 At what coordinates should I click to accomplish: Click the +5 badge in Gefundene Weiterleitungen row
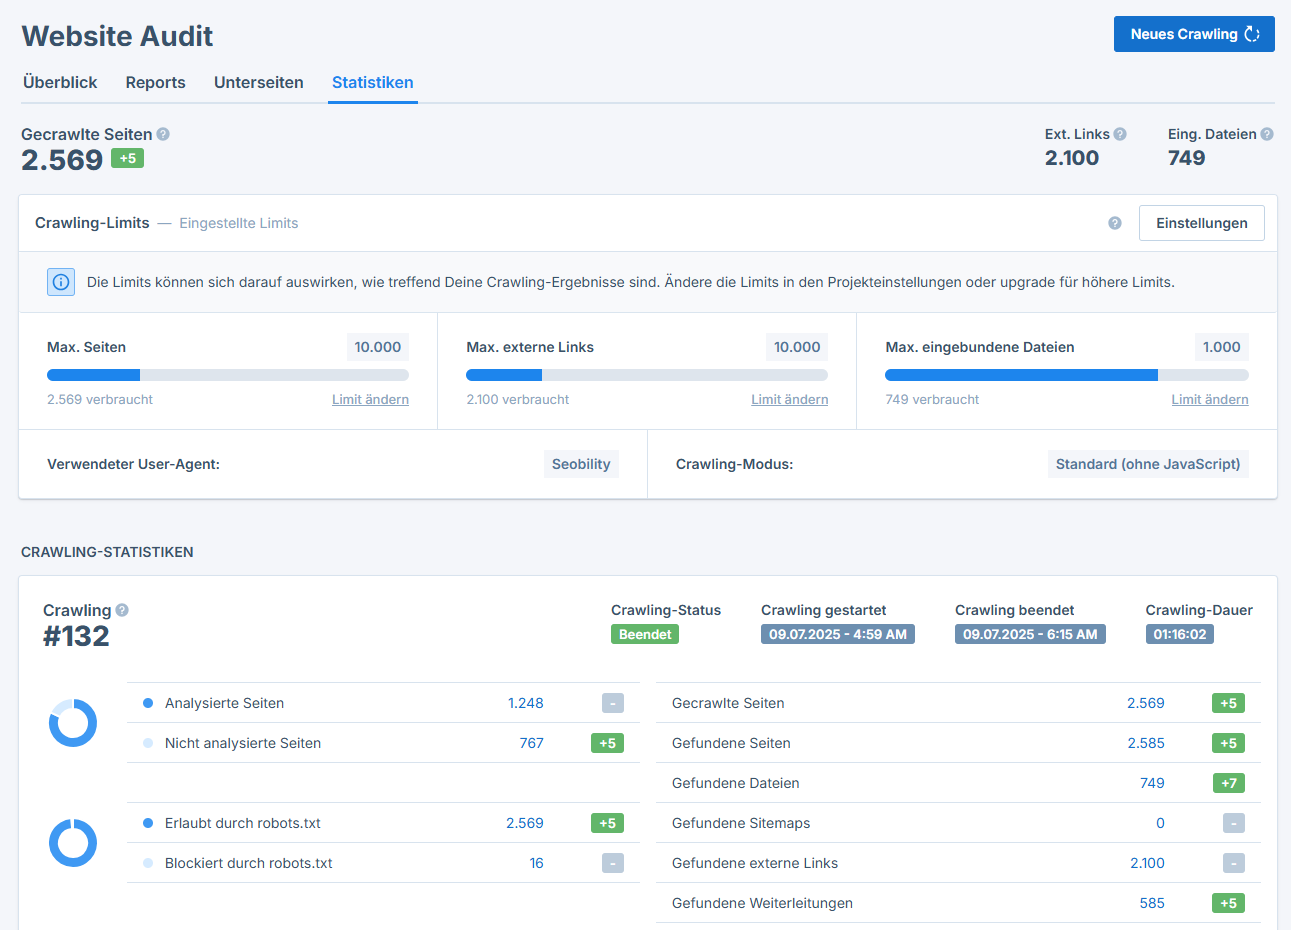(1228, 903)
